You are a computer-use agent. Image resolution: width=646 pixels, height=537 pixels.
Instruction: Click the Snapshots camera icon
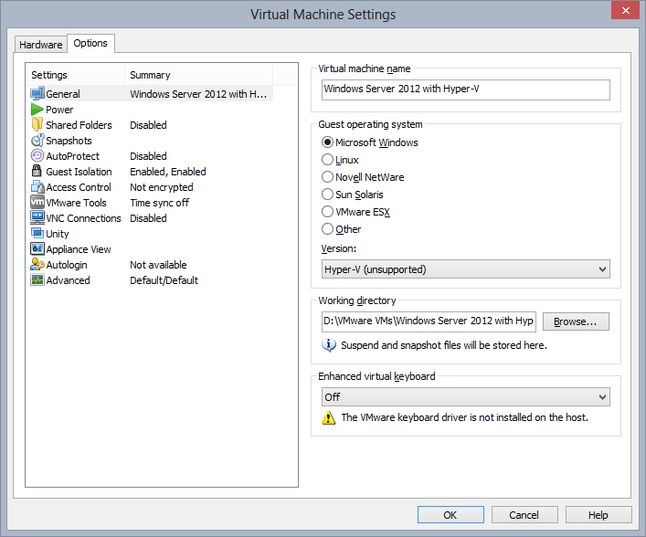pos(37,140)
